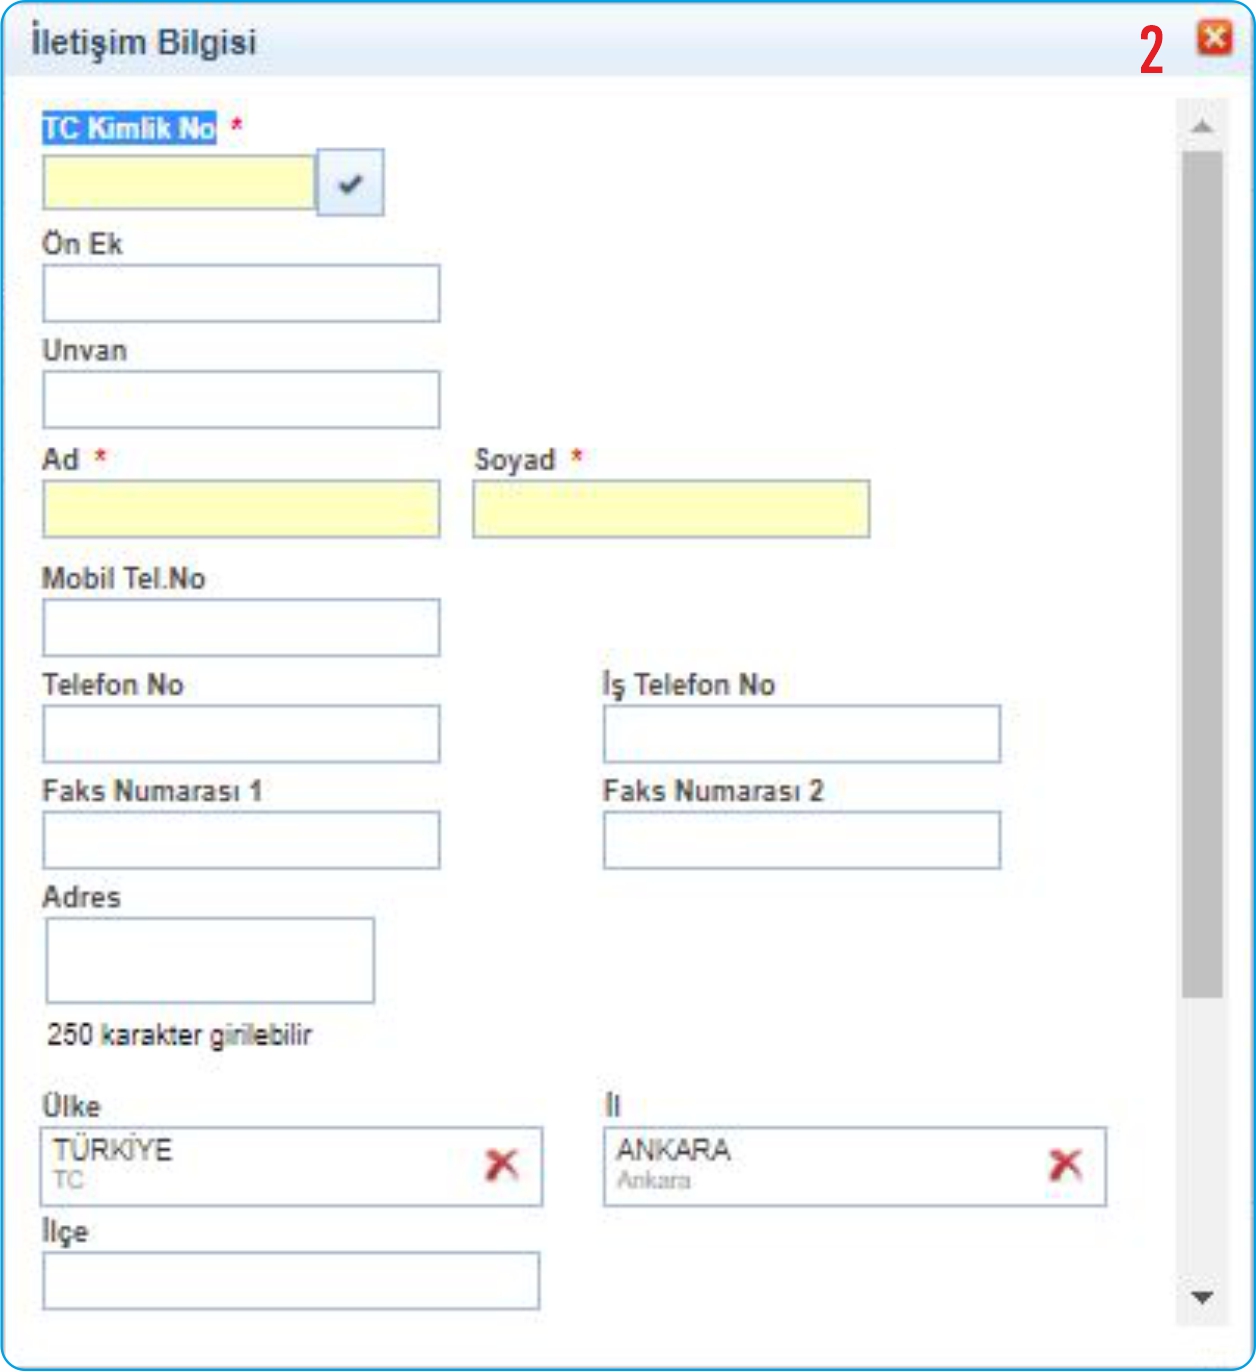Focus the Soyad input field
Viewport: 1256px width, 1372px height.
click(671, 509)
